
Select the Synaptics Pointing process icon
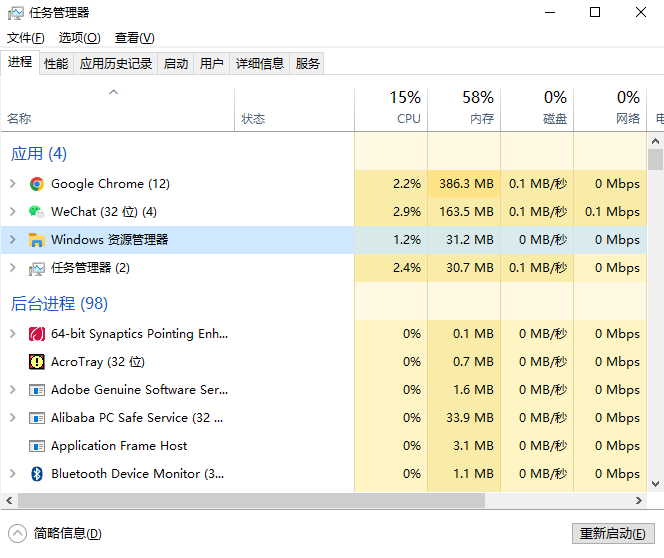[x=37, y=334]
